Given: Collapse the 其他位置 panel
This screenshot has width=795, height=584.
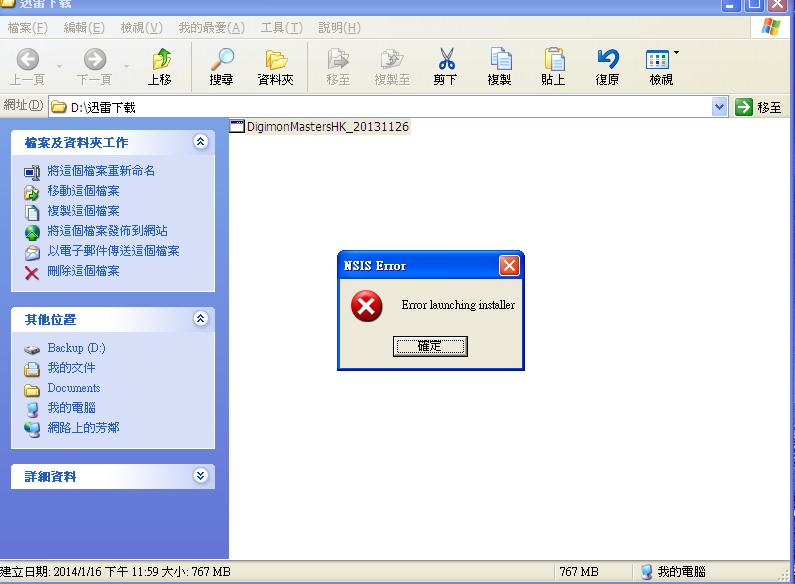Looking at the screenshot, I should click(201, 319).
